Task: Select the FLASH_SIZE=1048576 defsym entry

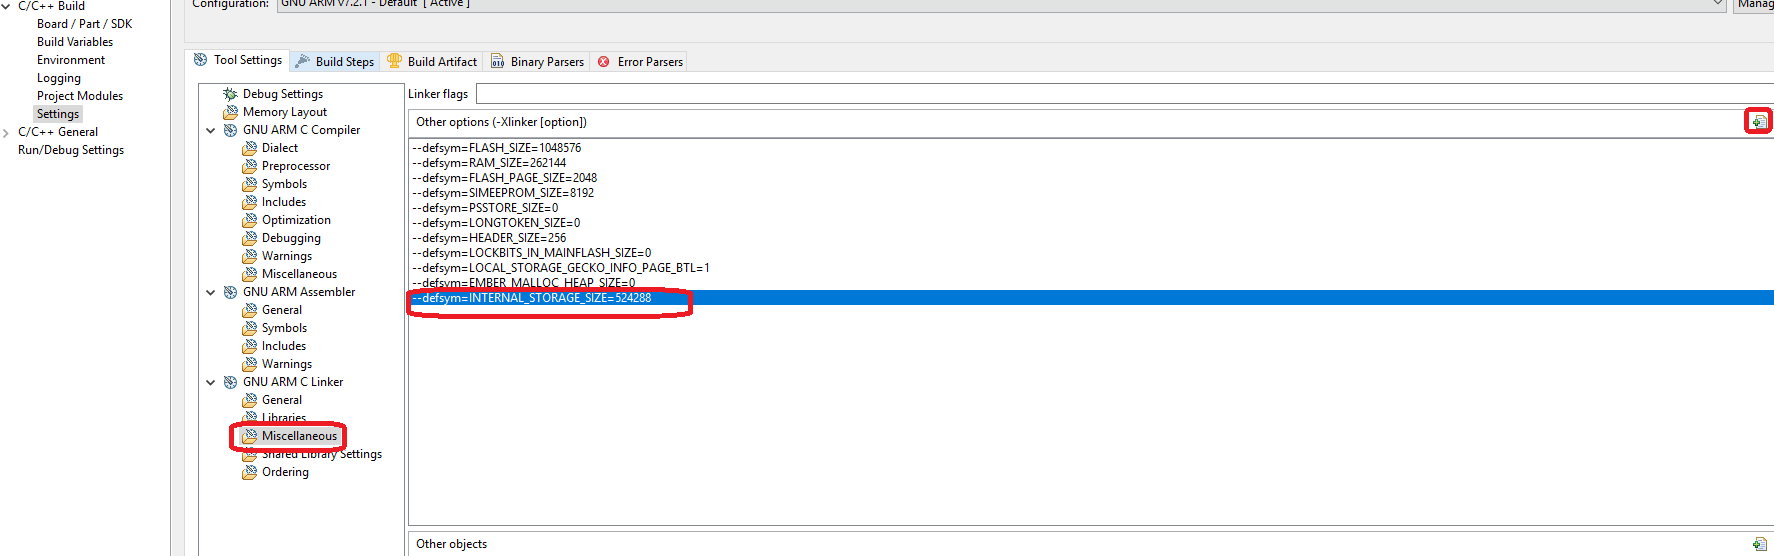Action: tap(496, 148)
